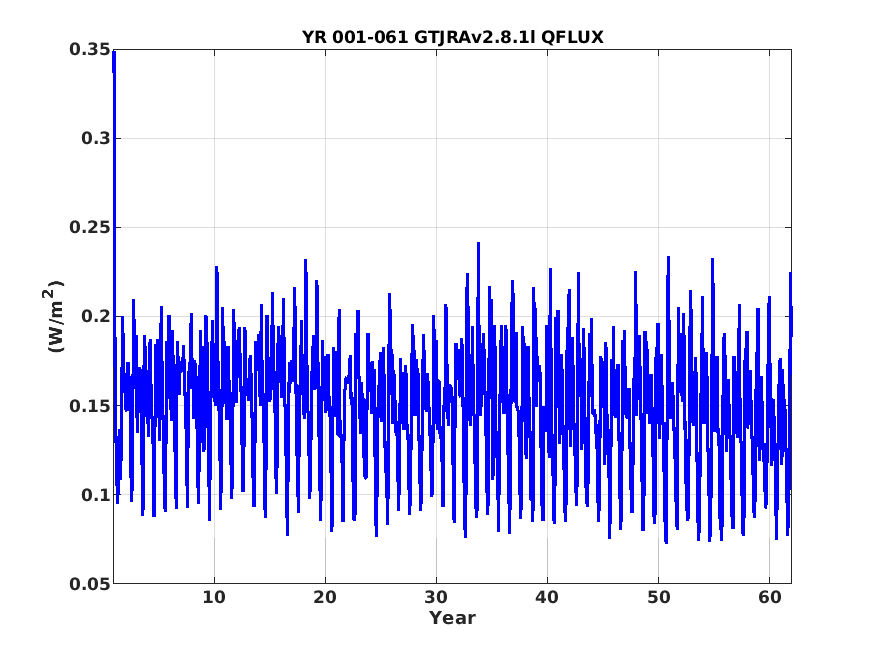
Task: Click x-axis tick label '60'
Action: (769, 597)
